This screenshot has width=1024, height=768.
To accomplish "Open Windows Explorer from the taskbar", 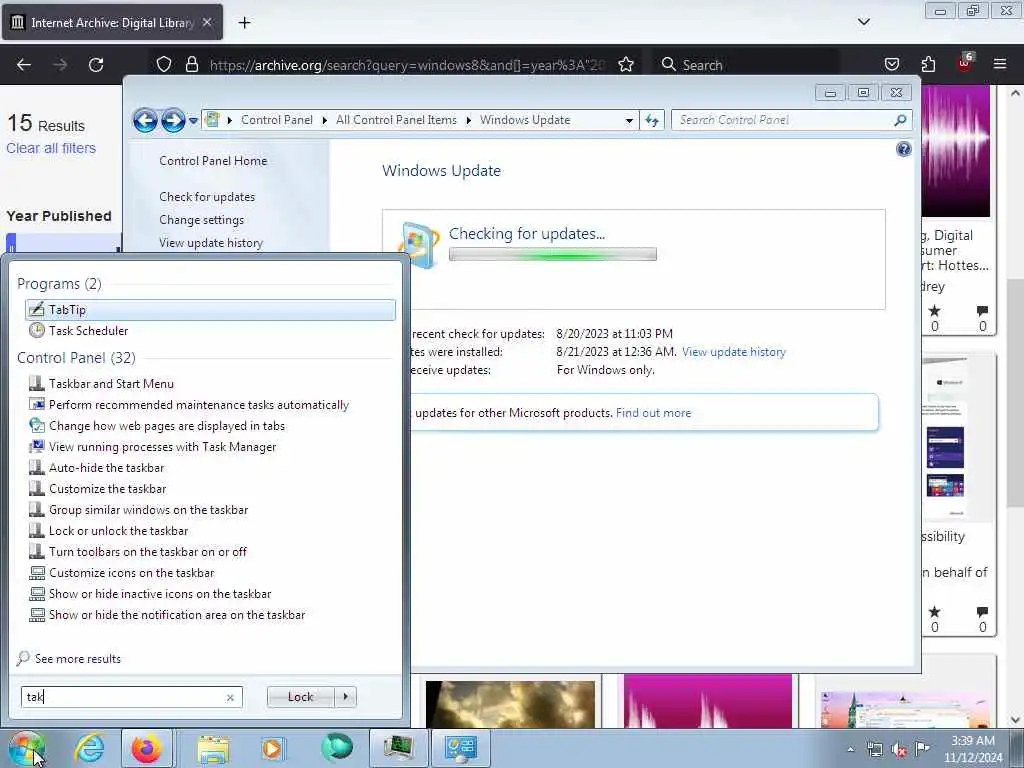I will [x=213, y=748].
